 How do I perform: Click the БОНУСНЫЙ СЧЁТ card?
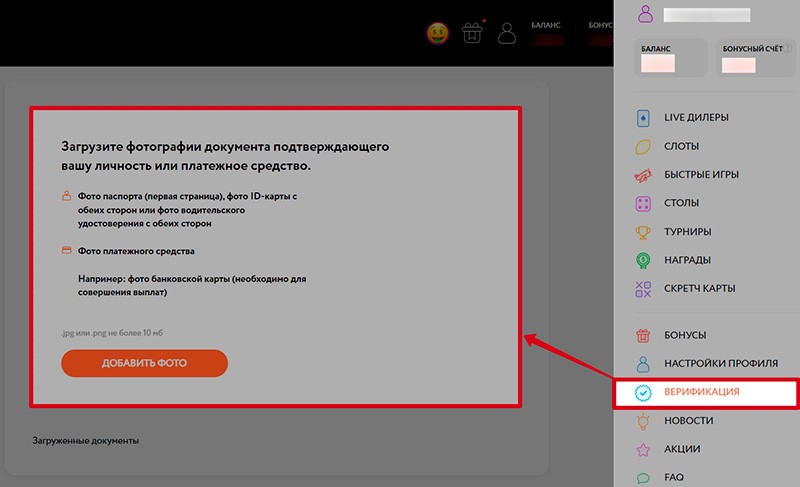point(757,58)
